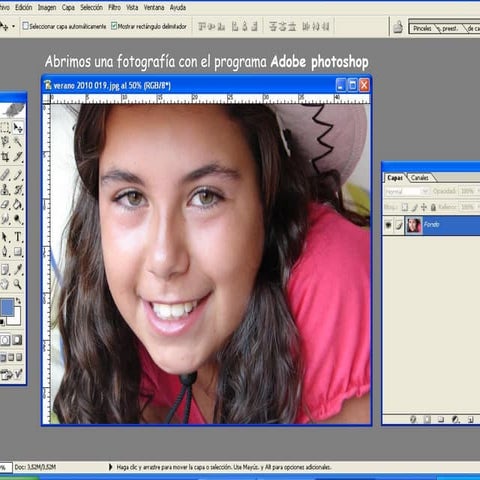Select the Eraser tool
480x480 pixels.
pos(5,204)
